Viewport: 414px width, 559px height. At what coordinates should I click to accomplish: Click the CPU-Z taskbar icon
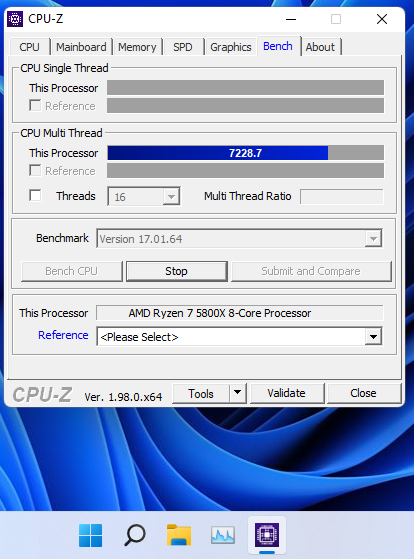(x=267, y=535)
